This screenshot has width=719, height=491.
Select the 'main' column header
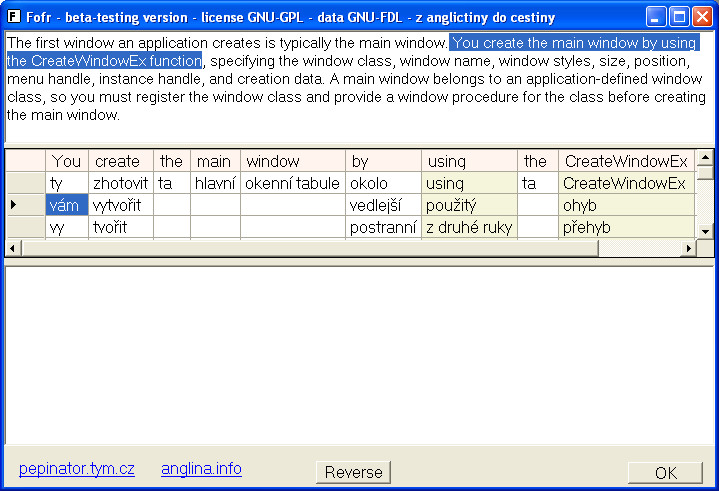[x=216, y=161]
